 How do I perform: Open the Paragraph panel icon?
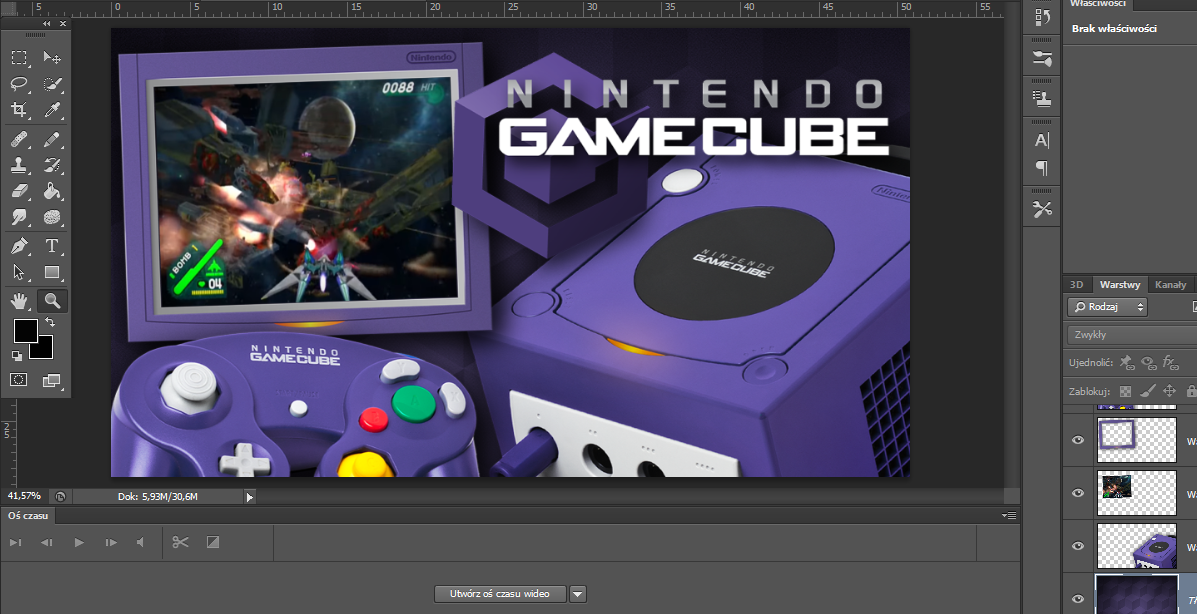pyautogui.click(x=1042, y=168)
